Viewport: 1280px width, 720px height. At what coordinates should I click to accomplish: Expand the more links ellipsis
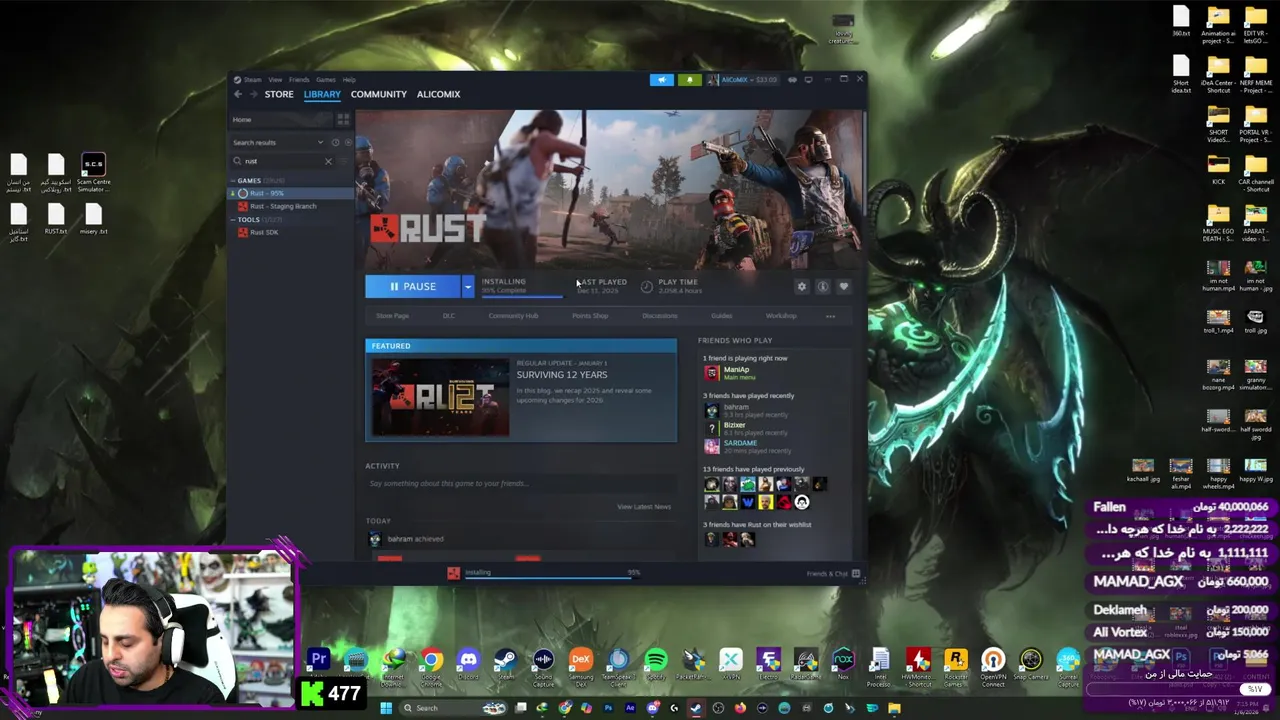830,316
